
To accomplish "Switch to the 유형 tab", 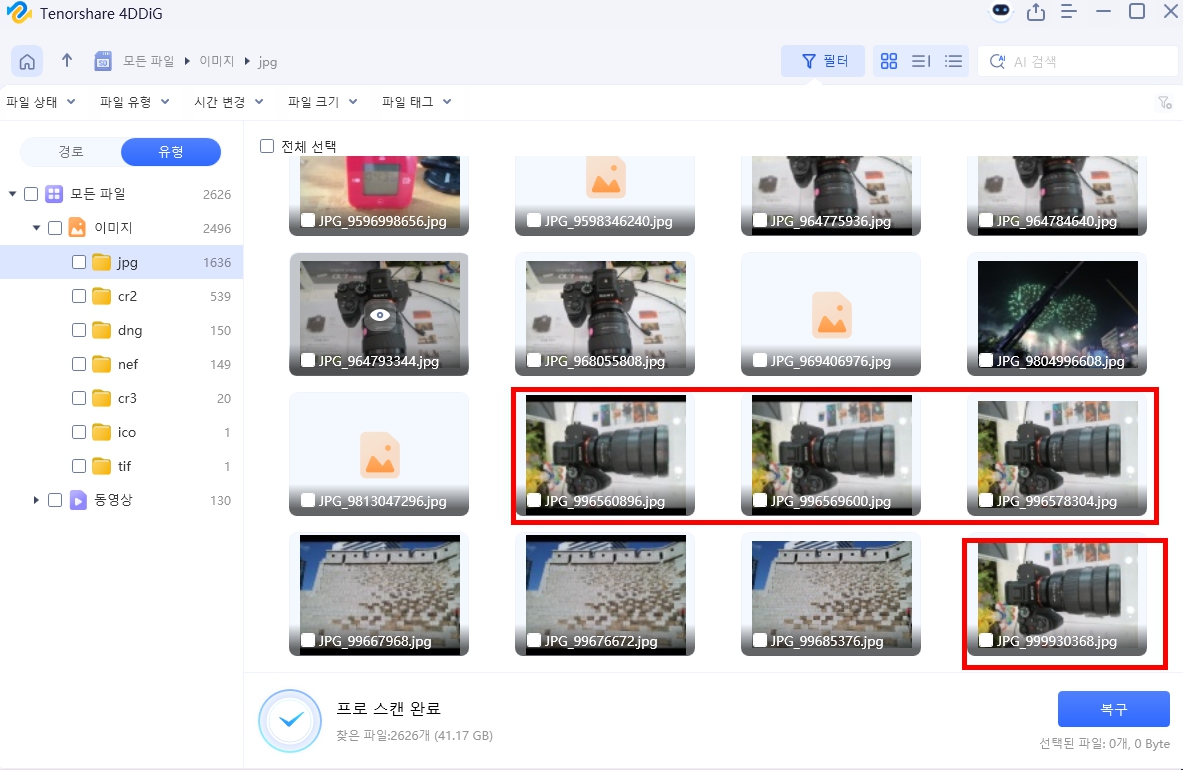I will coord(171,152).
